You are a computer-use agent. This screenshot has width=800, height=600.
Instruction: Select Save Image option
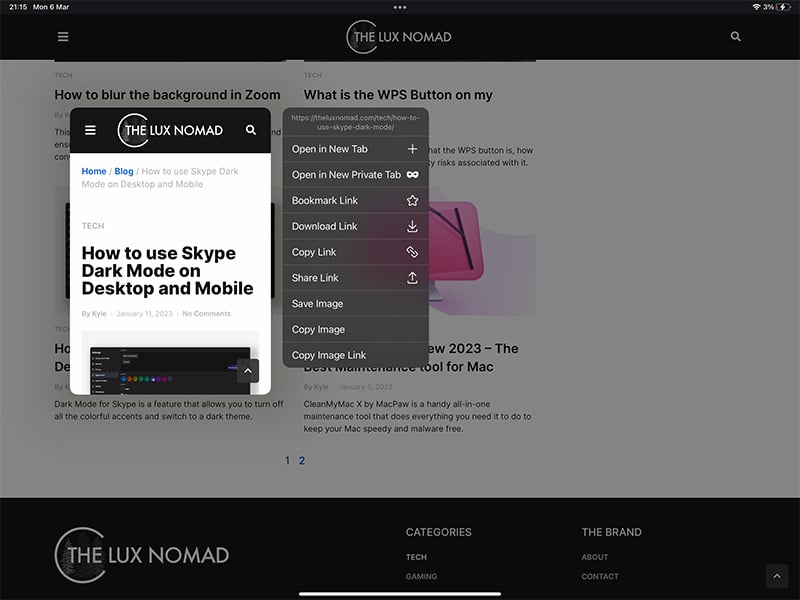click(356, 304)
